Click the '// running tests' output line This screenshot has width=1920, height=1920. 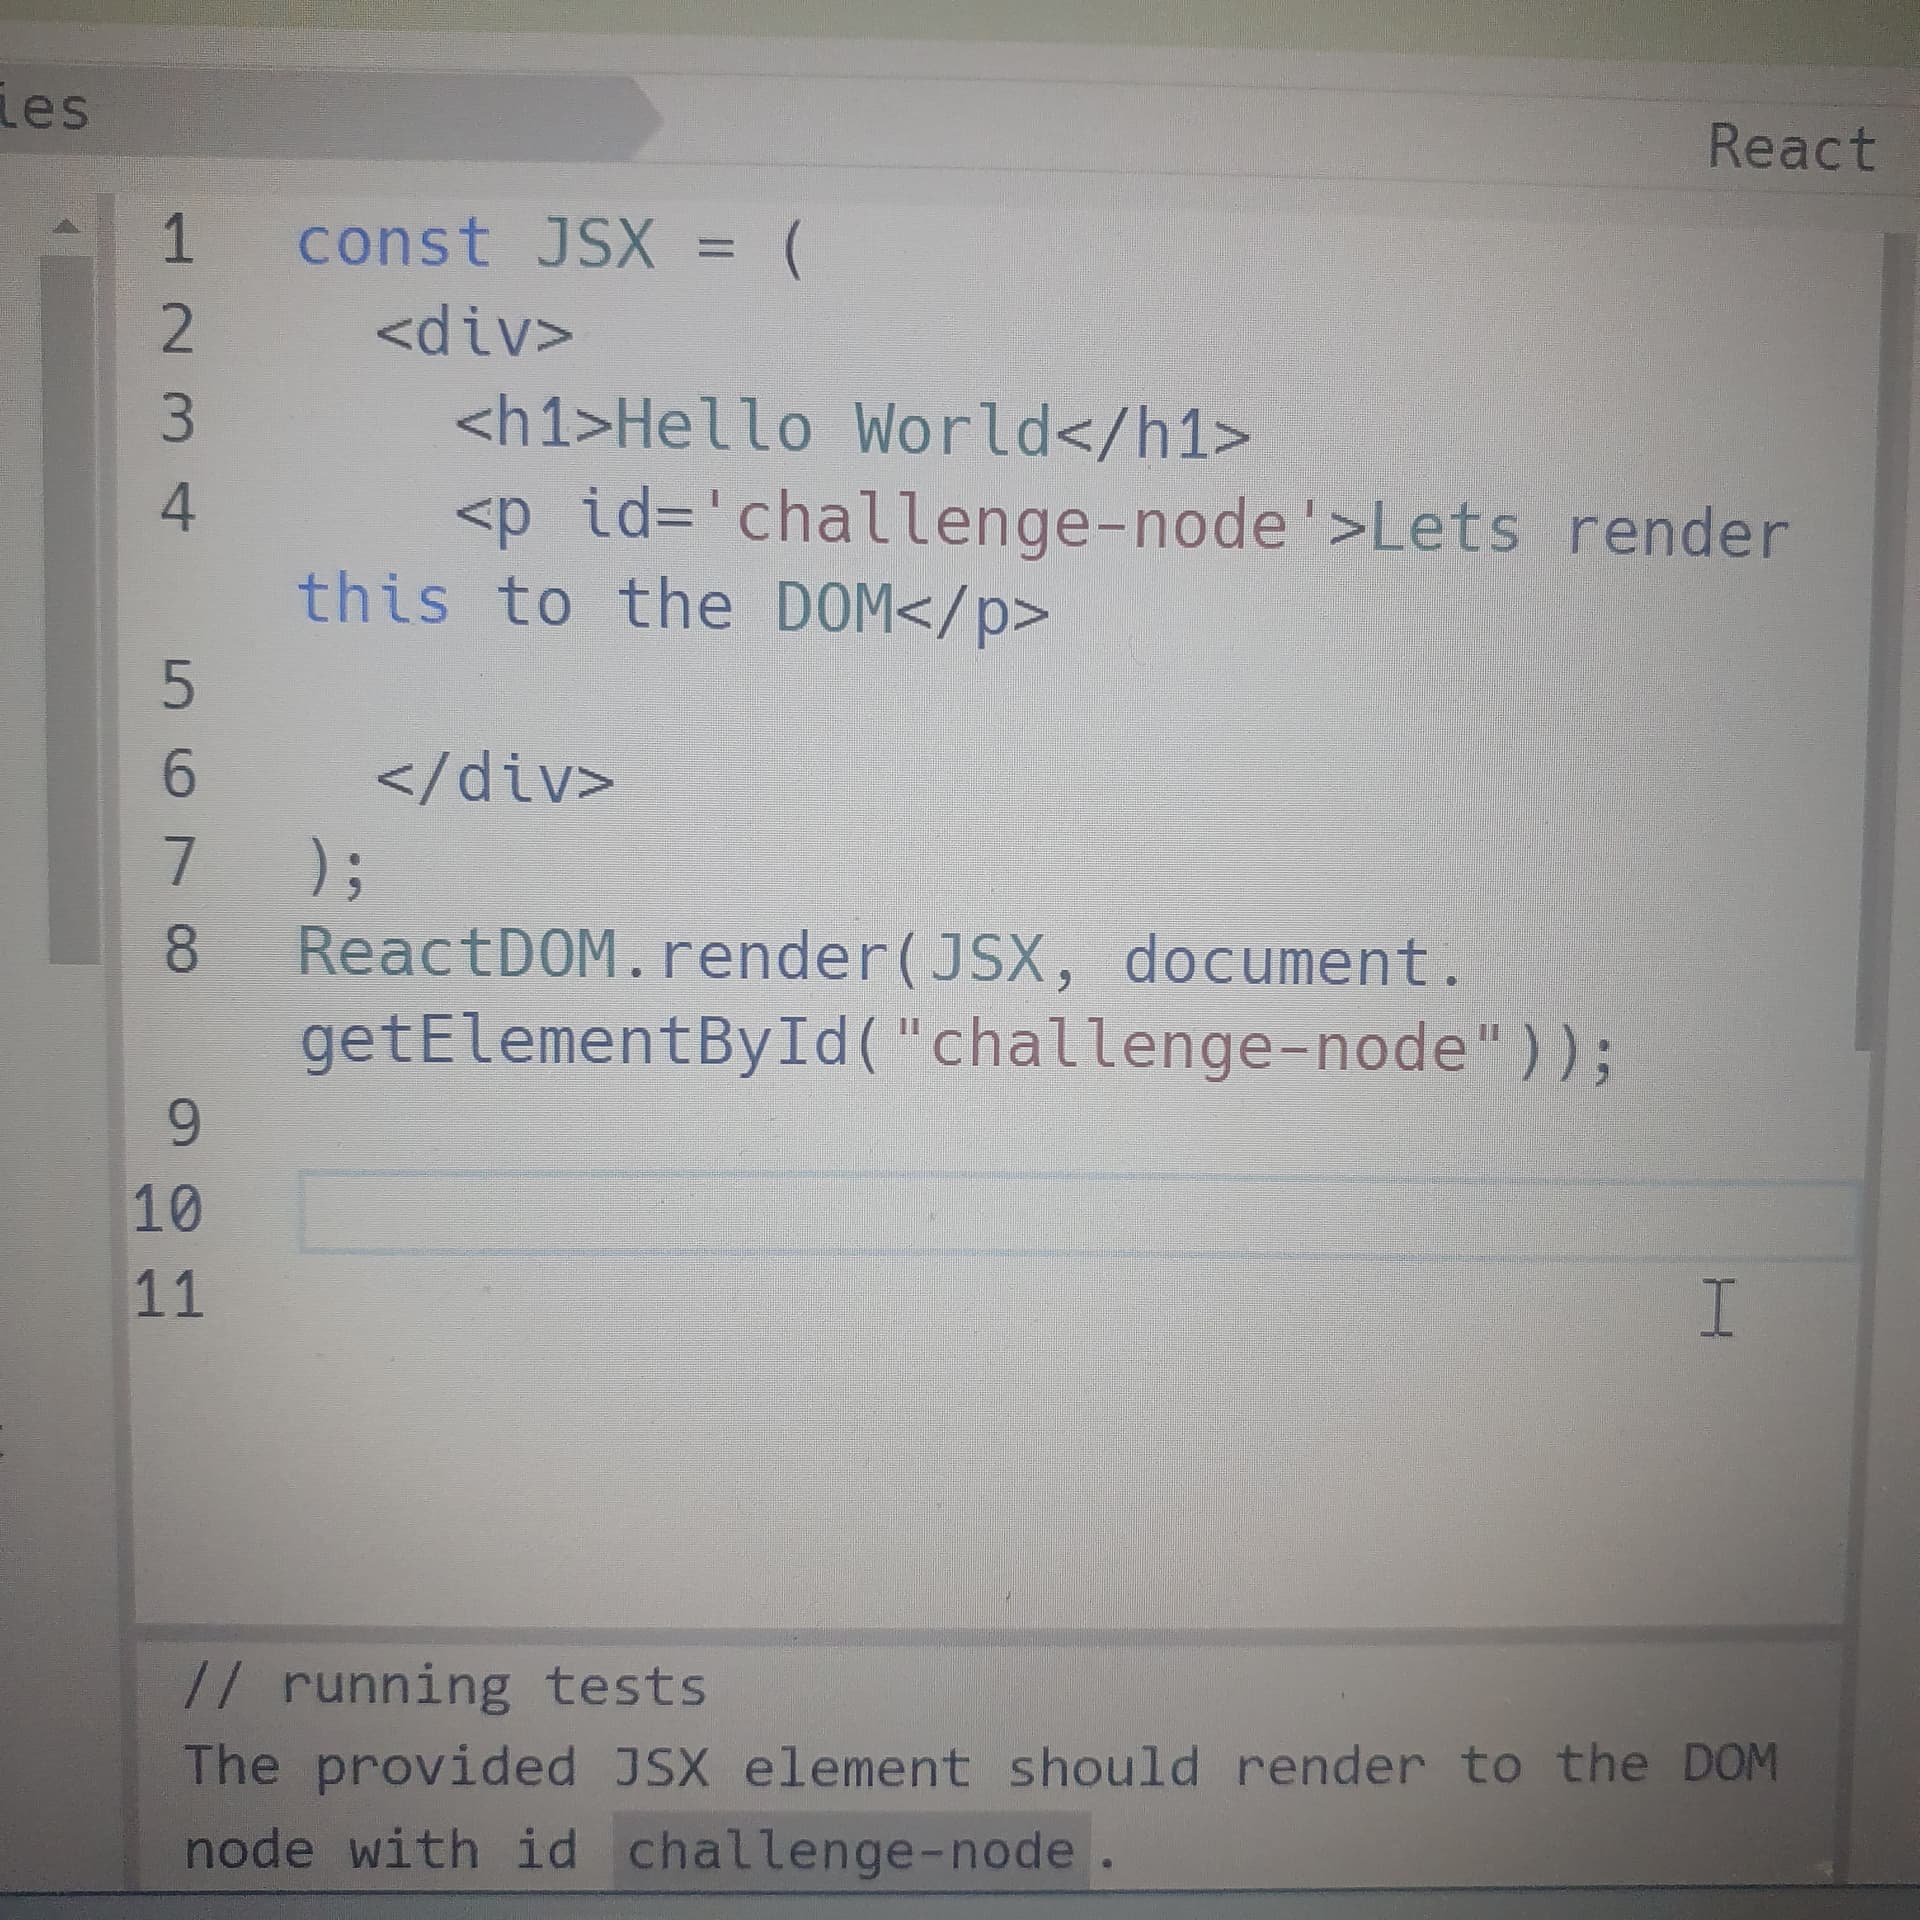pos(440,1685)
